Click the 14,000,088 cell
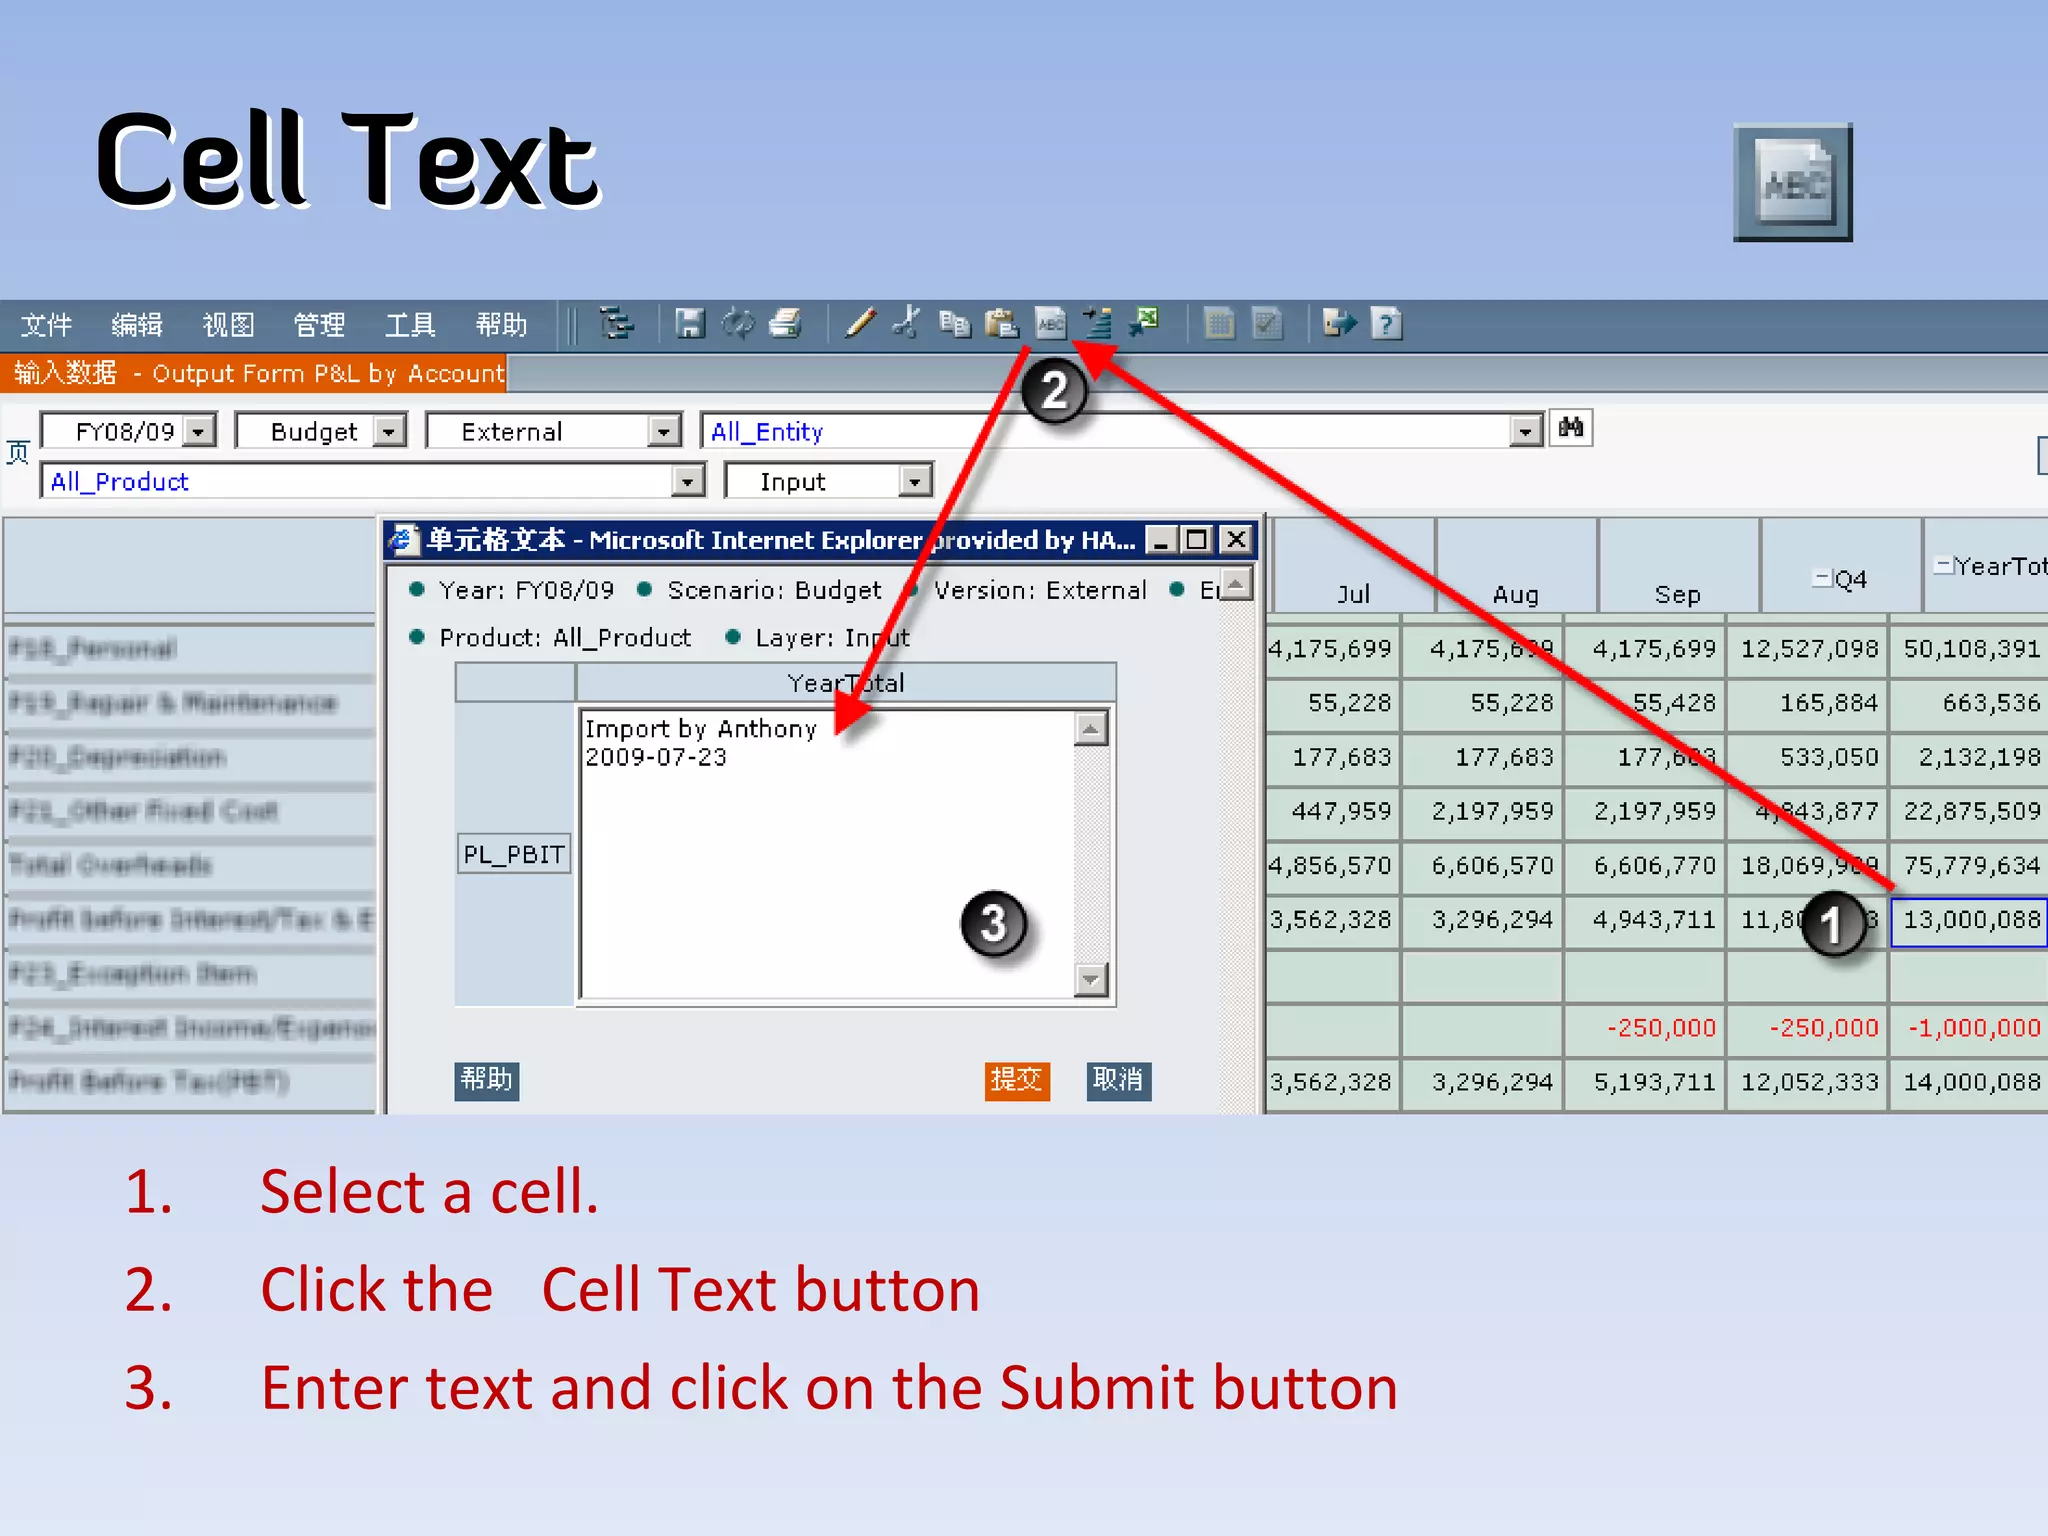The height and width of the screenshot is (1536, 2048). click(1969, 1082)
